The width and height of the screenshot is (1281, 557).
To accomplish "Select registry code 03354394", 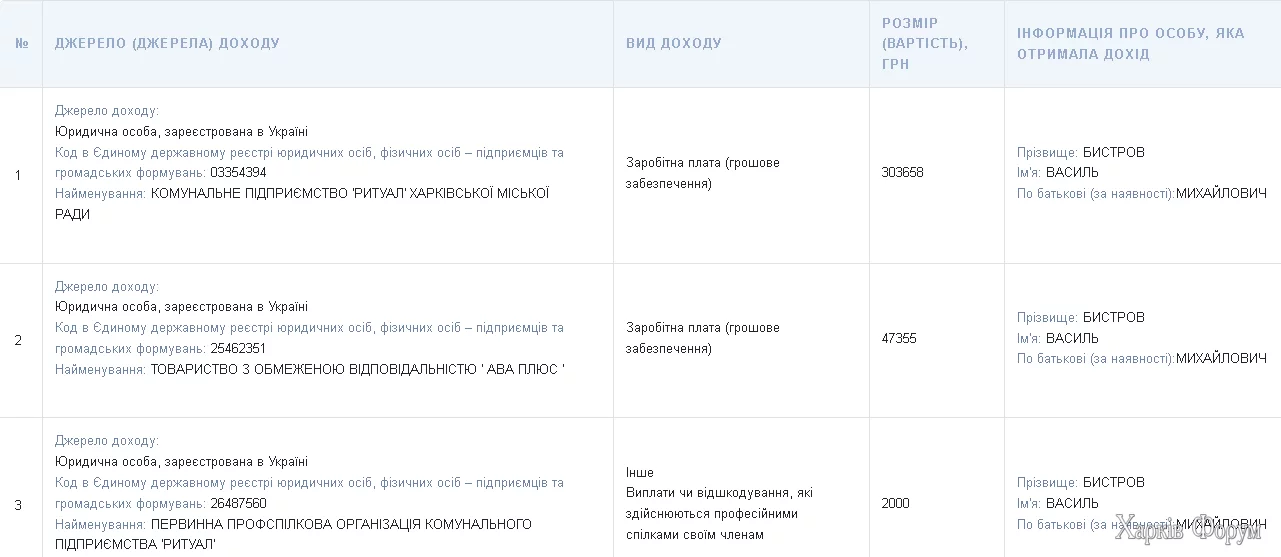I will pyautogui.click(x=238, y=173).
